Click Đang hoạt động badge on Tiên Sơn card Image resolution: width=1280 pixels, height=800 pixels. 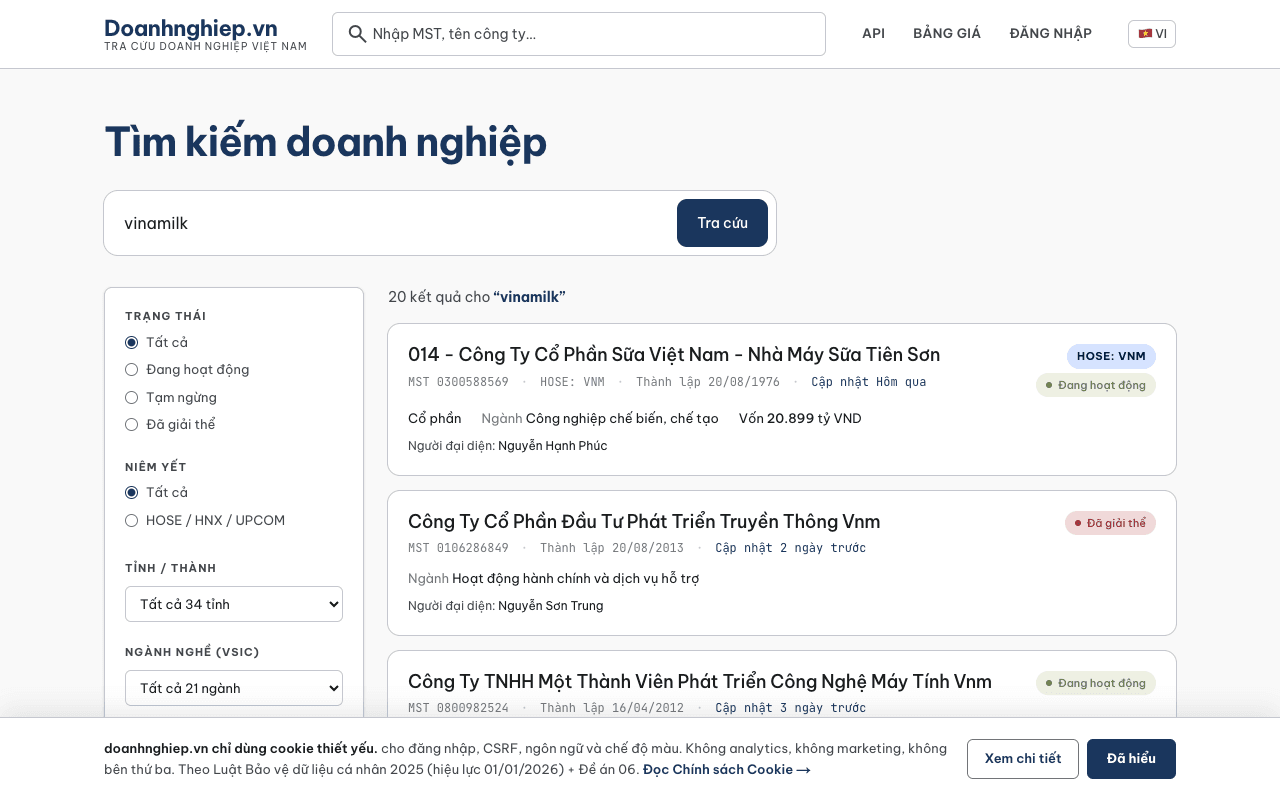1096,385
